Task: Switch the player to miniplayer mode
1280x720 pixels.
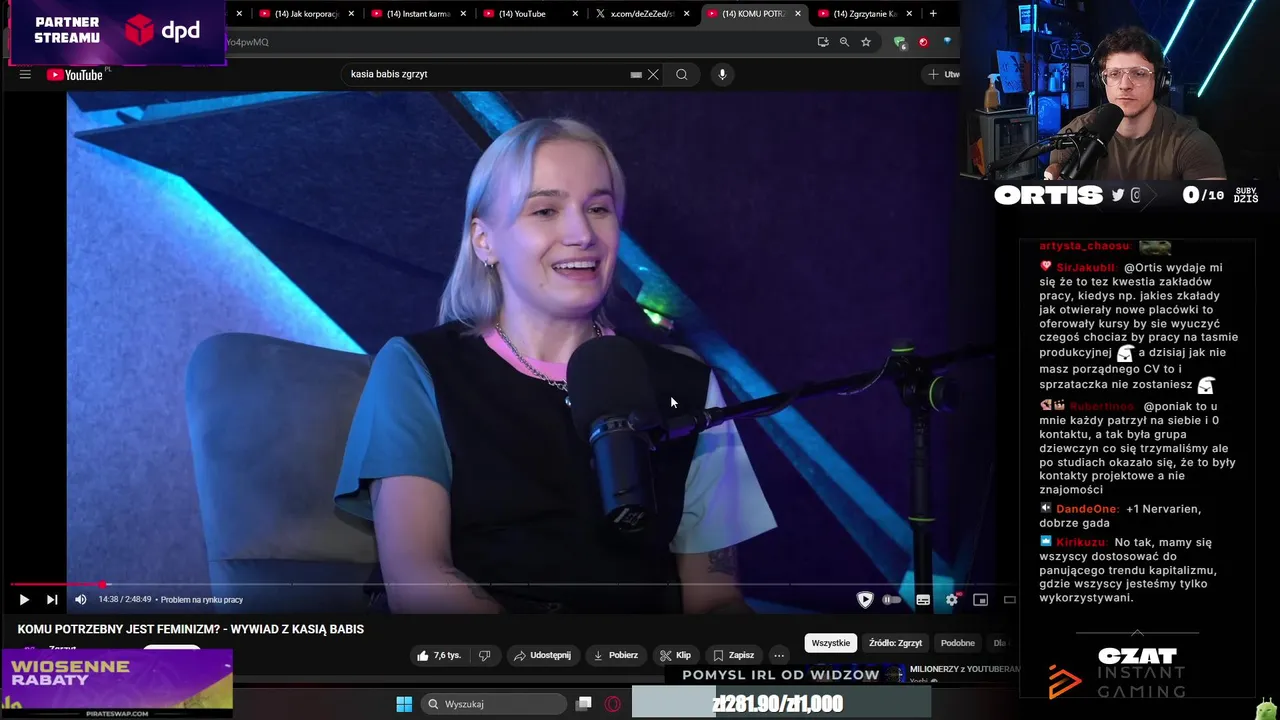Action: click(x=981, y=600)
